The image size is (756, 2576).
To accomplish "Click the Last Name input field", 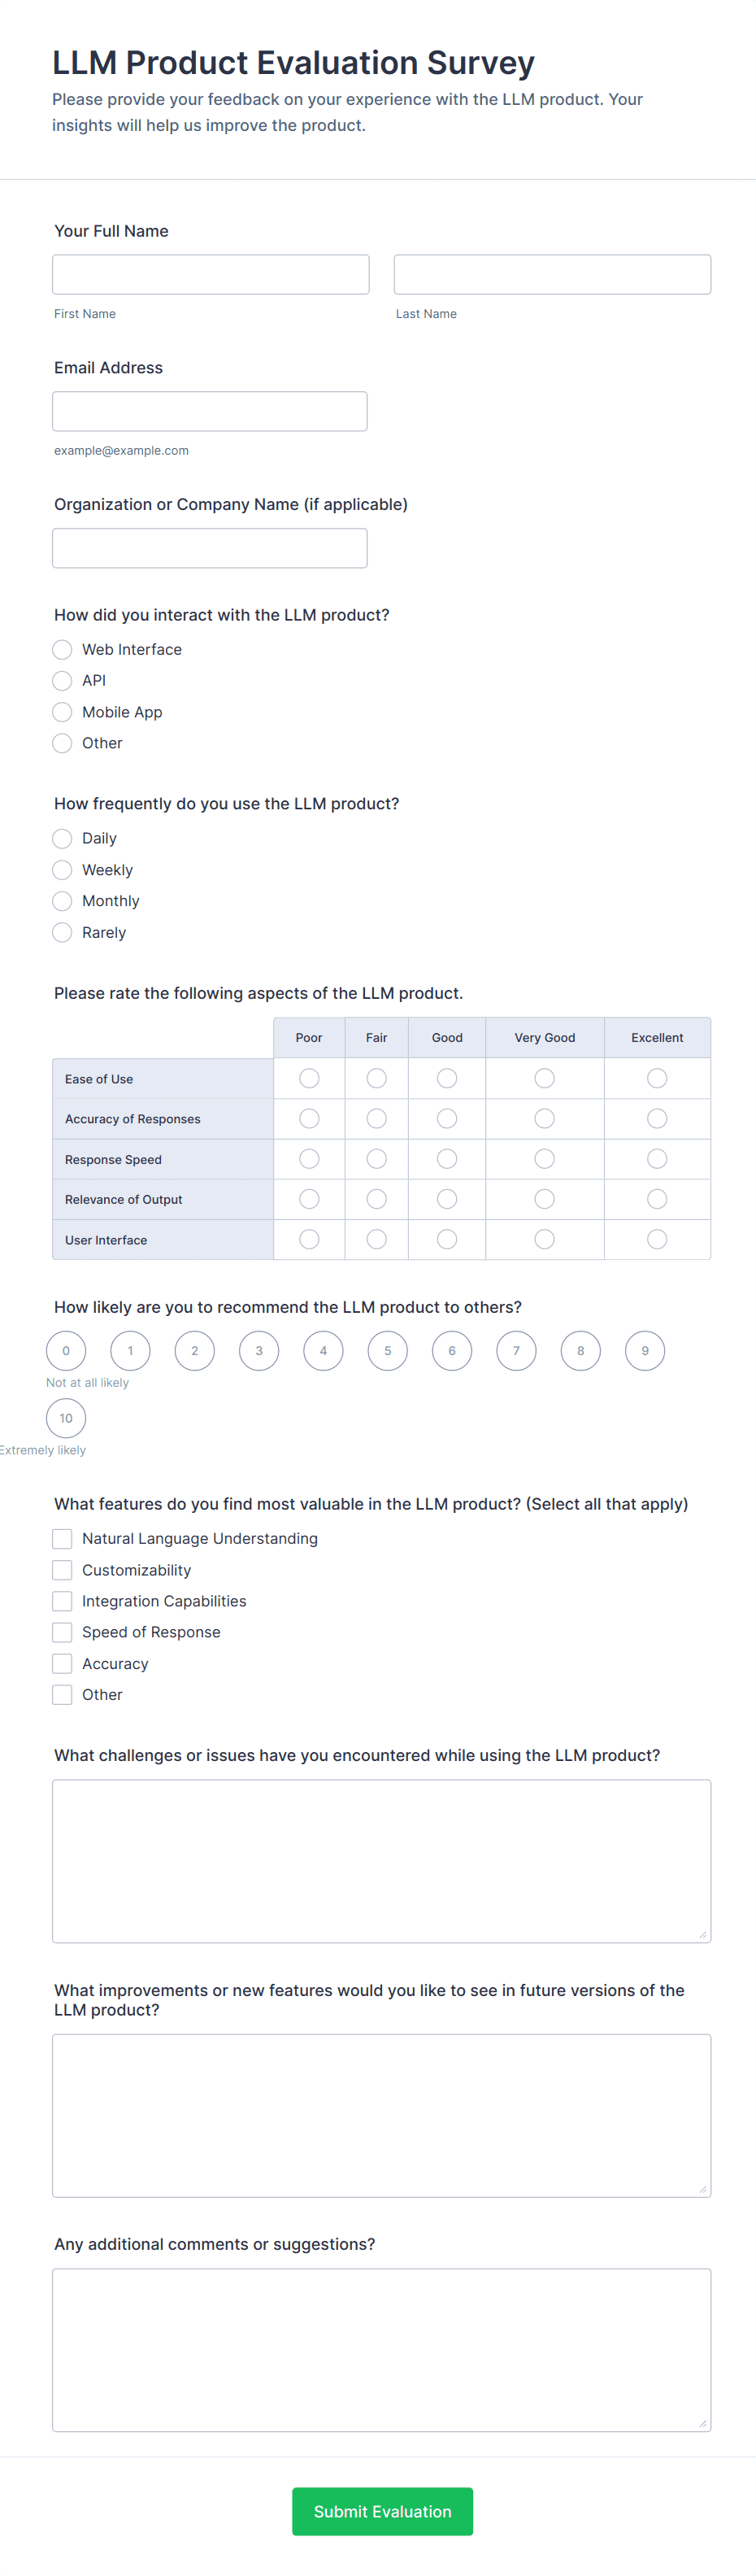I will (x=552, y=274).
